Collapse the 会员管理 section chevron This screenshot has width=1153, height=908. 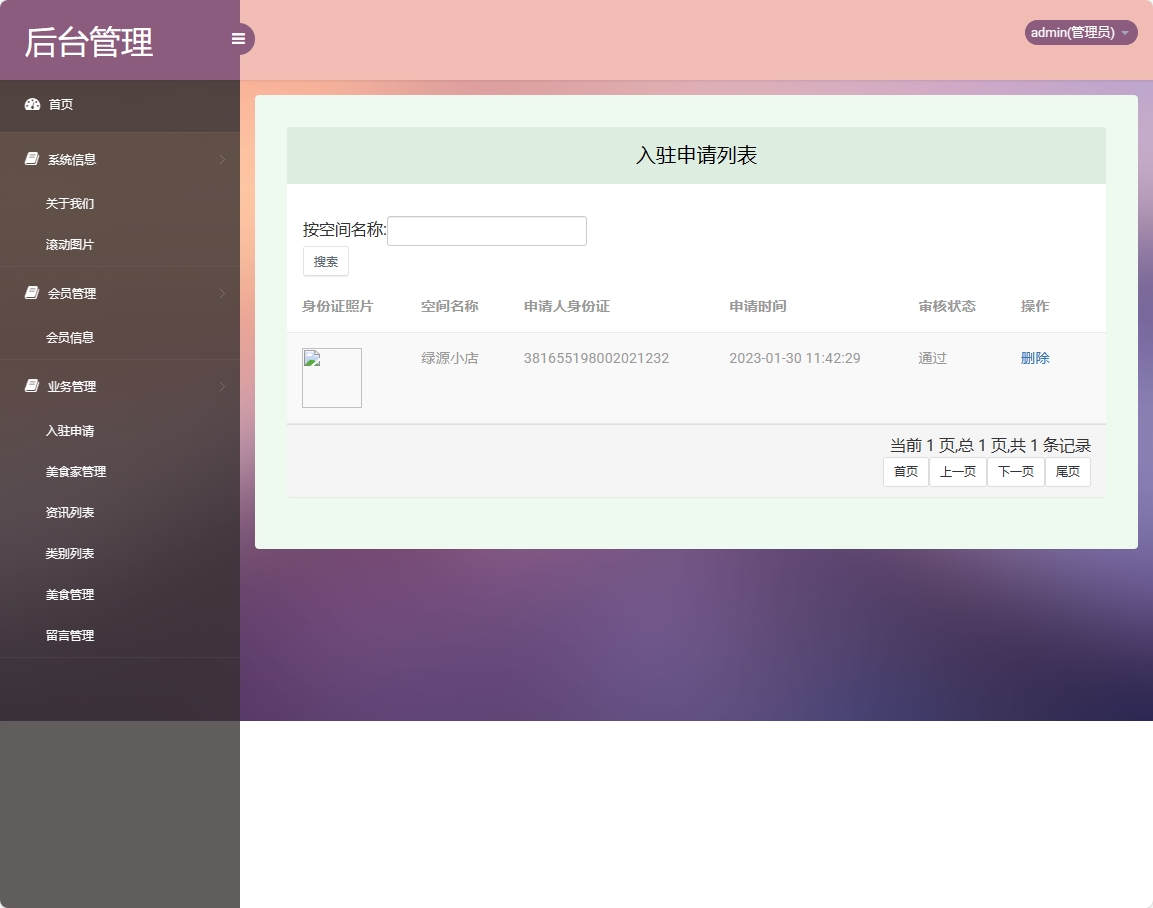[221, 294]
